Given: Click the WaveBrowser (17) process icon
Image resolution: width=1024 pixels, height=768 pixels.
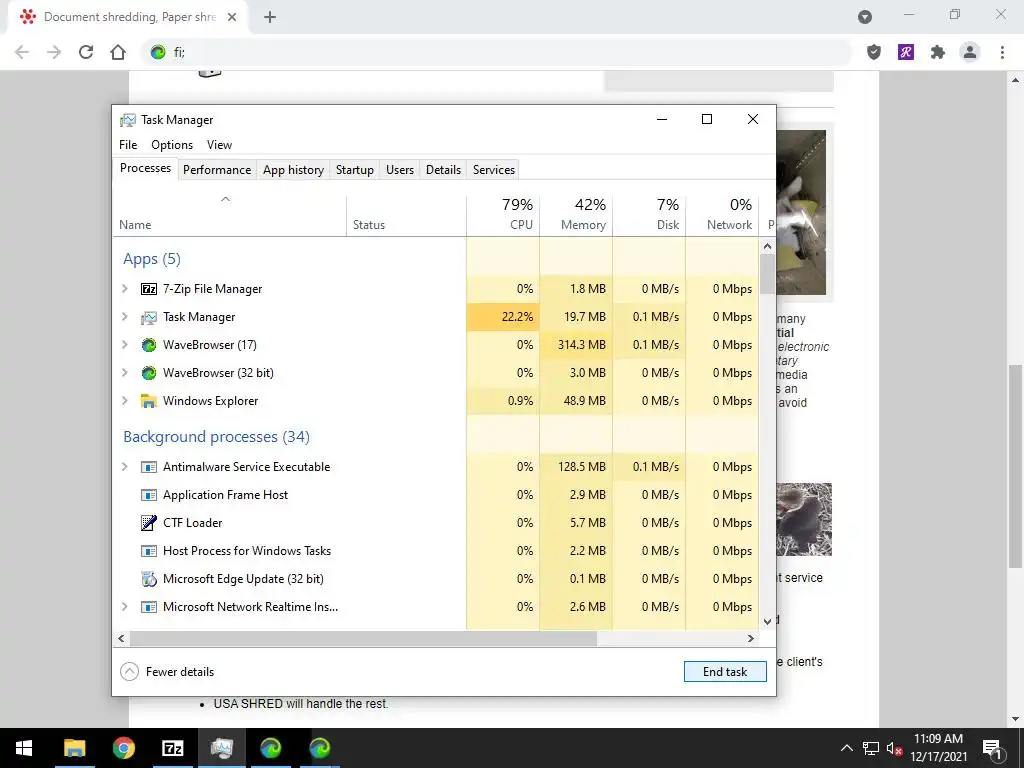Looking at the screenshot, I should tap(149, 345).
